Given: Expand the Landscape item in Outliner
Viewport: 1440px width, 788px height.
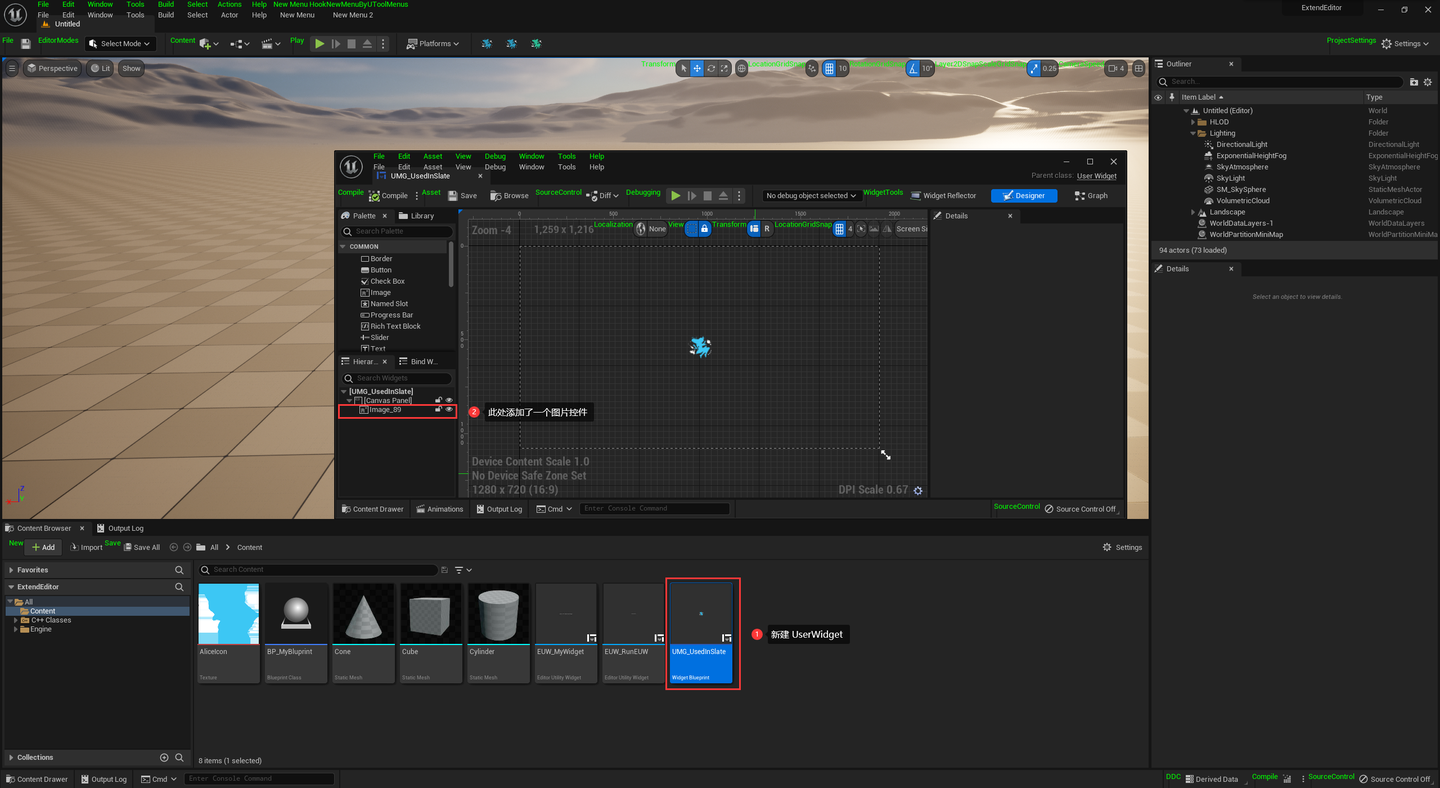Looking at the screenshot, I should coord(1193,212).
